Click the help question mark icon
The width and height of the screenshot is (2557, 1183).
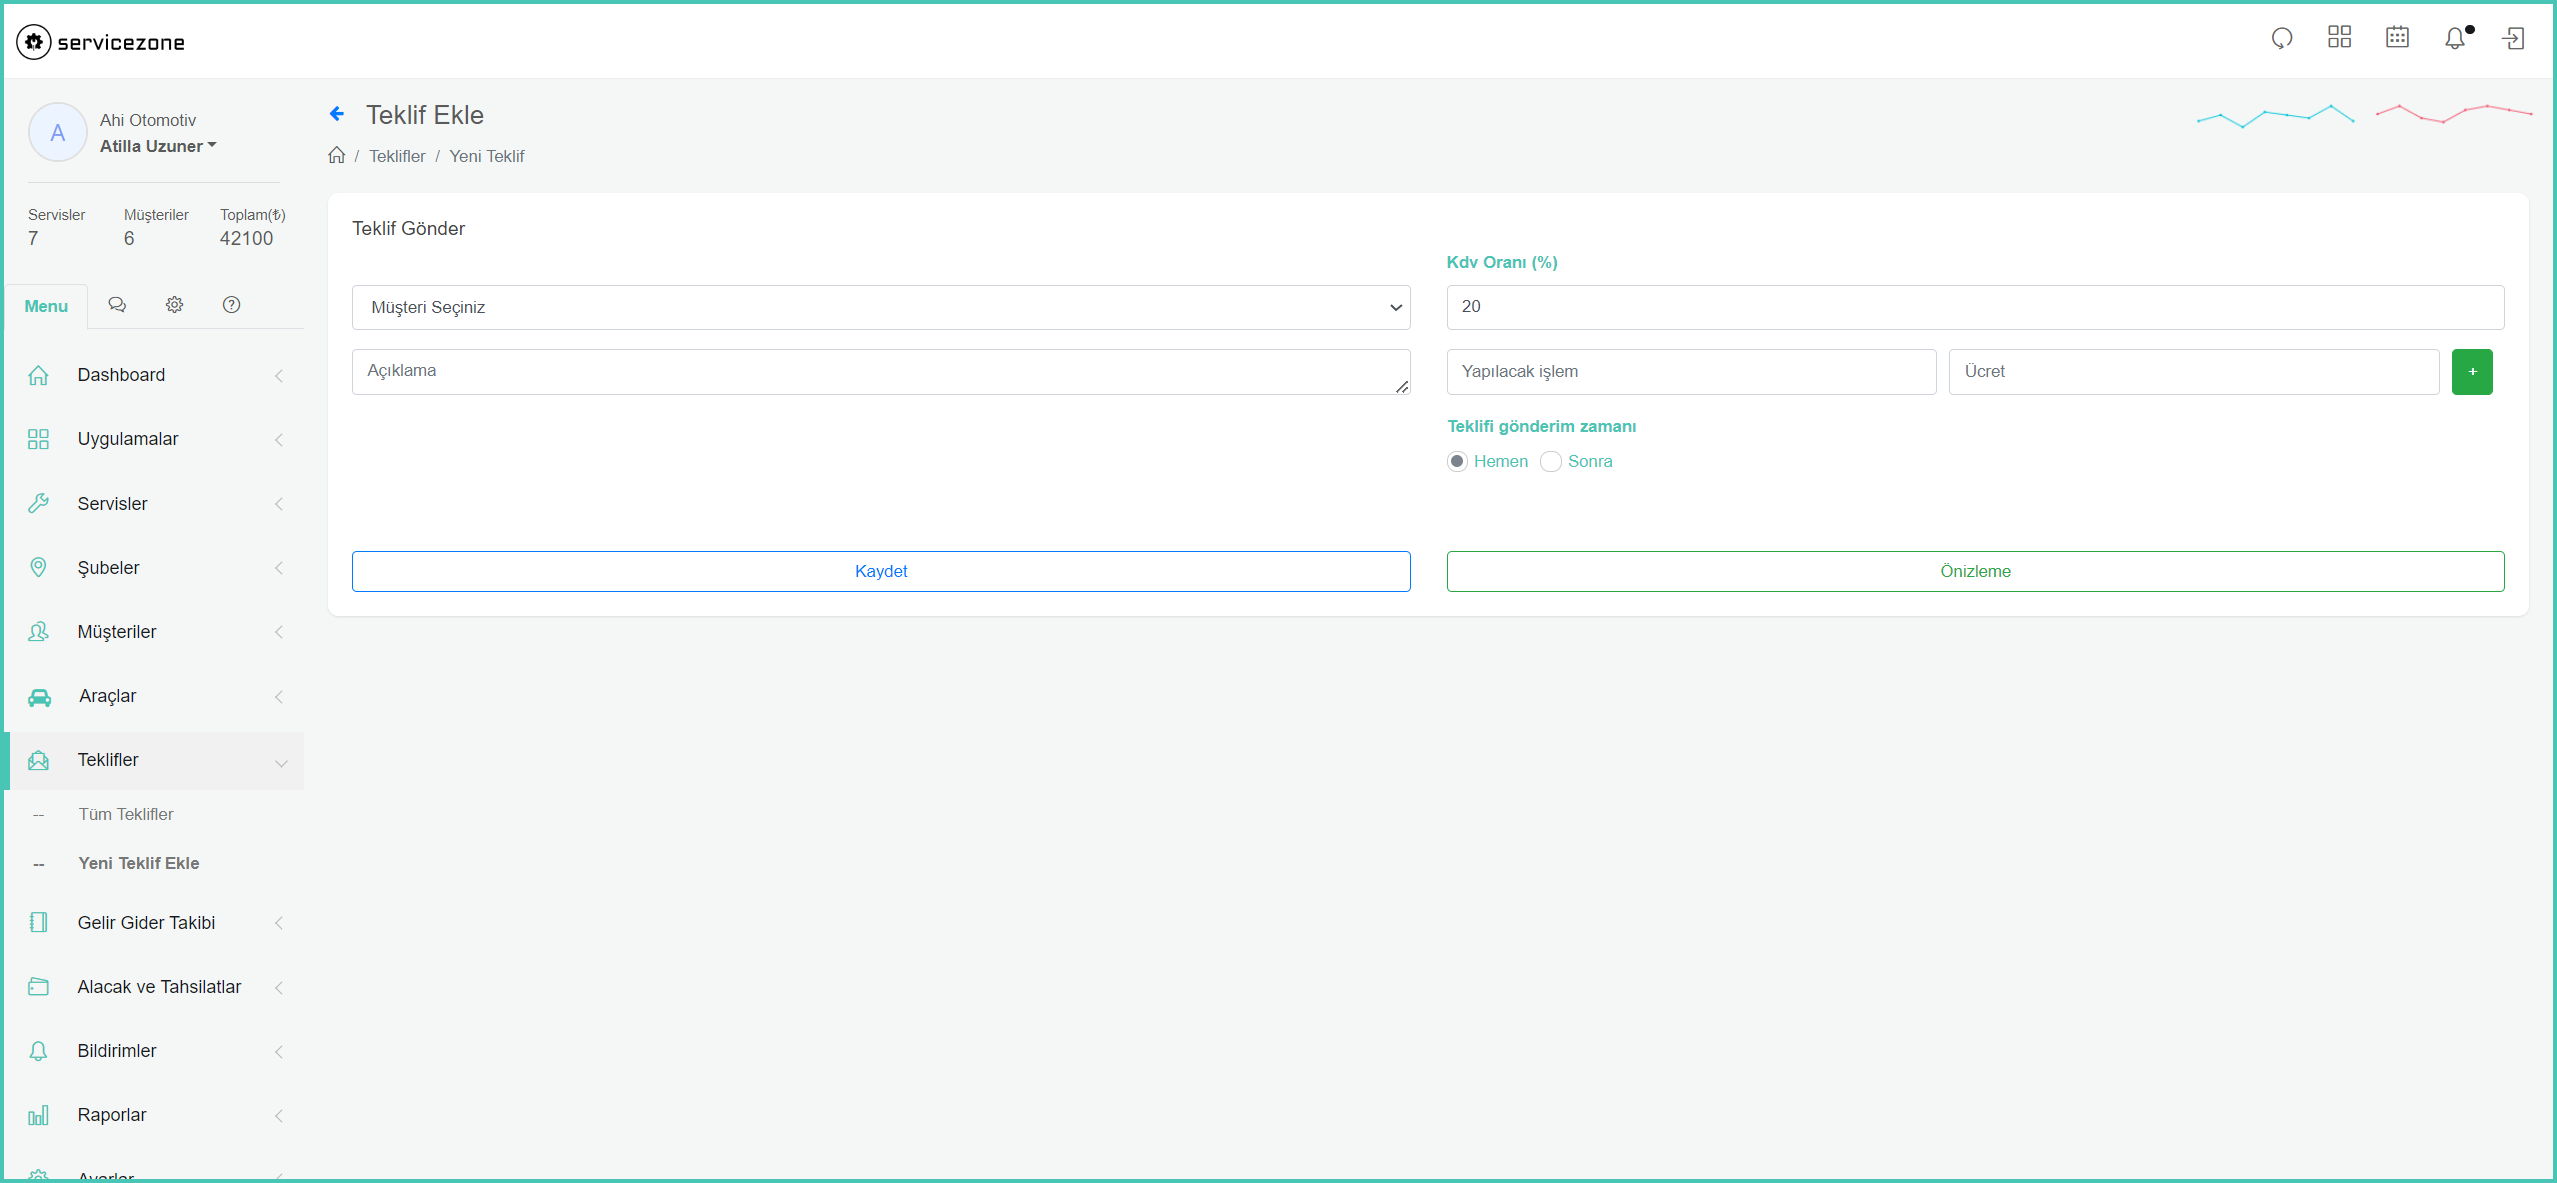tap(231, 305)
